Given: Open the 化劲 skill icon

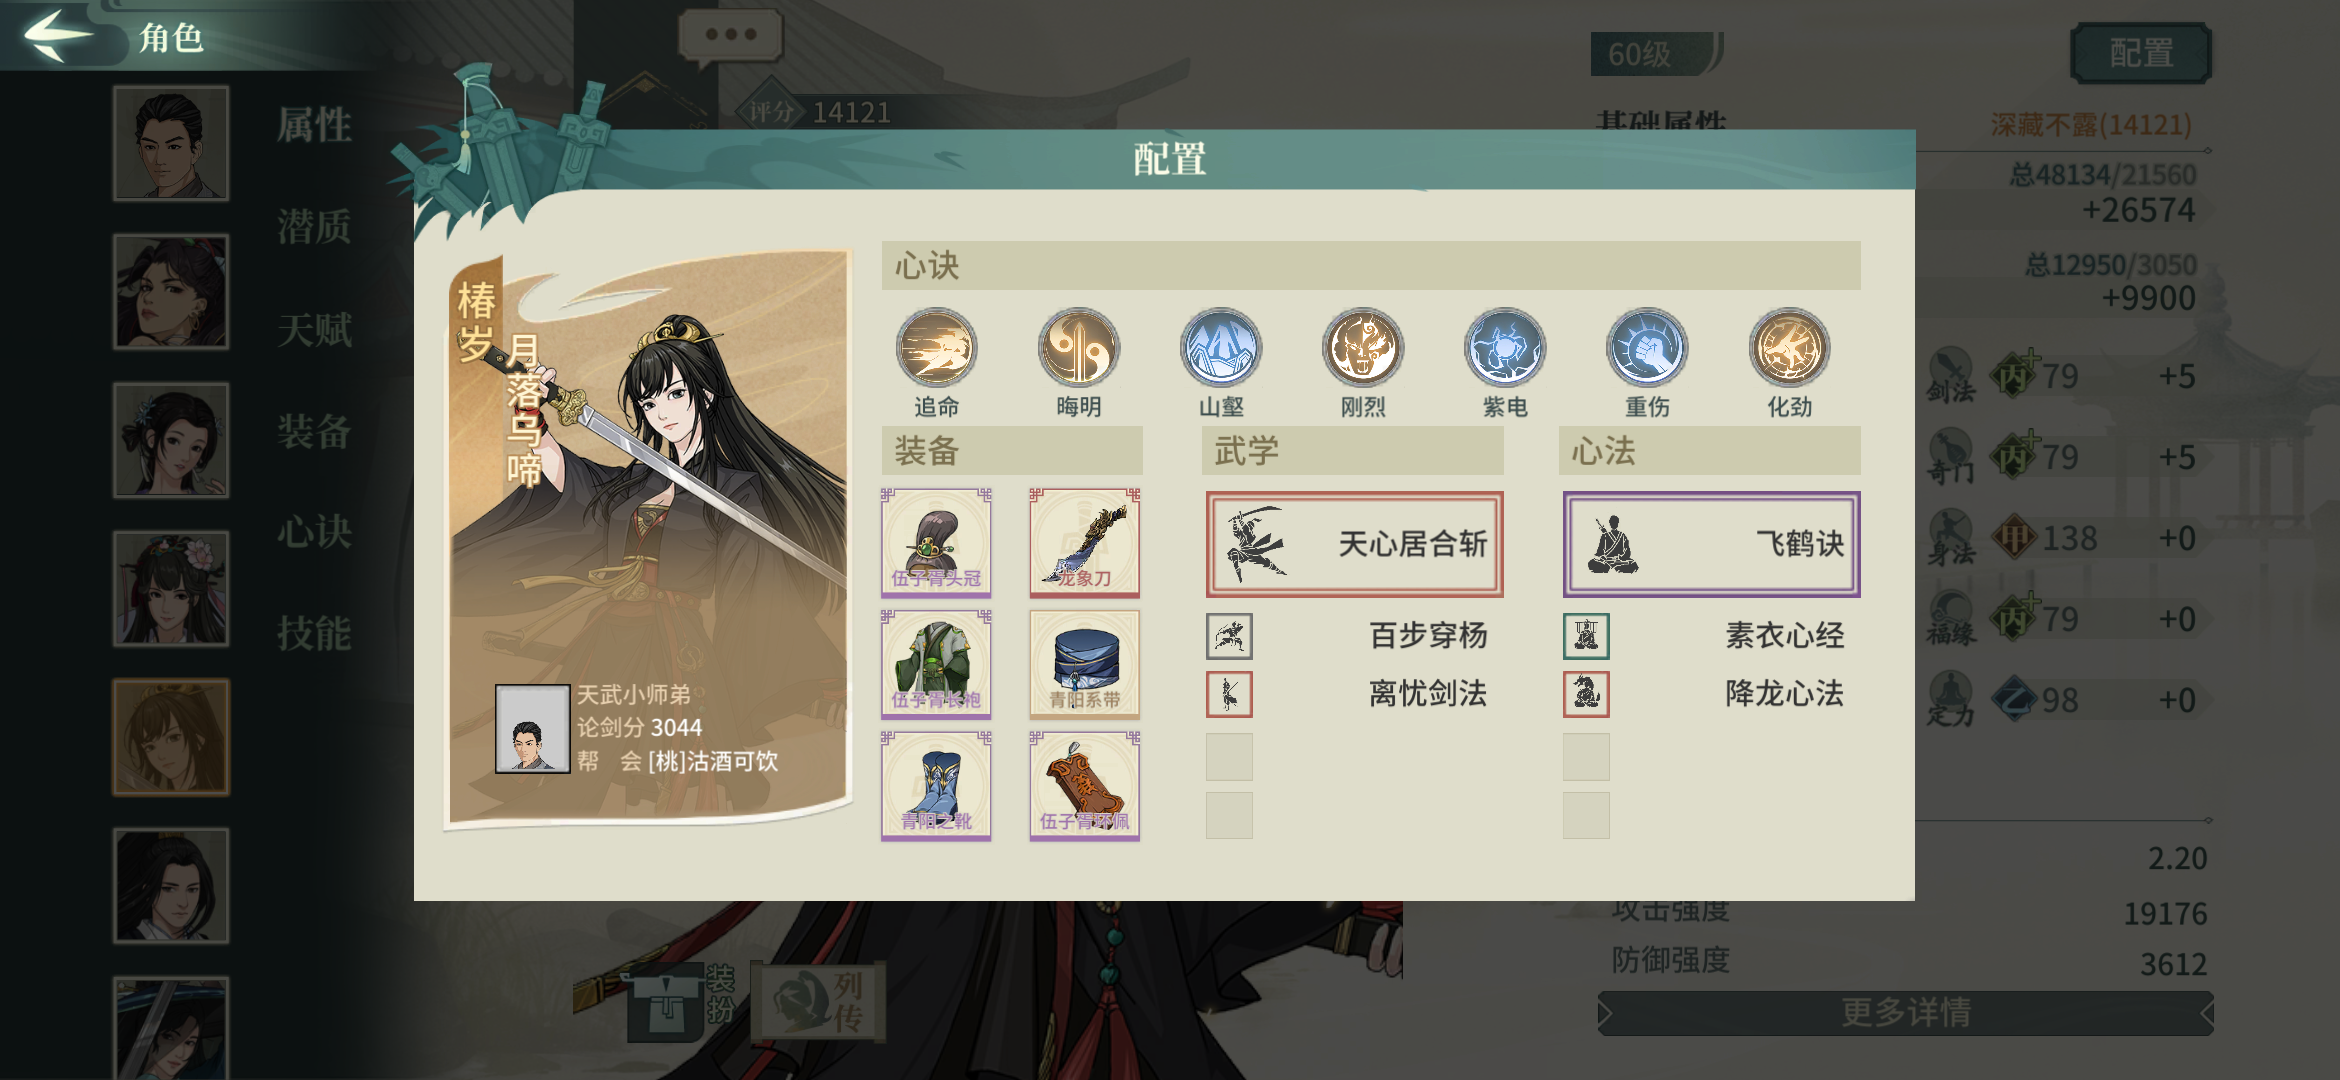Looking at the screenshot, I should click(x=1789, y=348).
